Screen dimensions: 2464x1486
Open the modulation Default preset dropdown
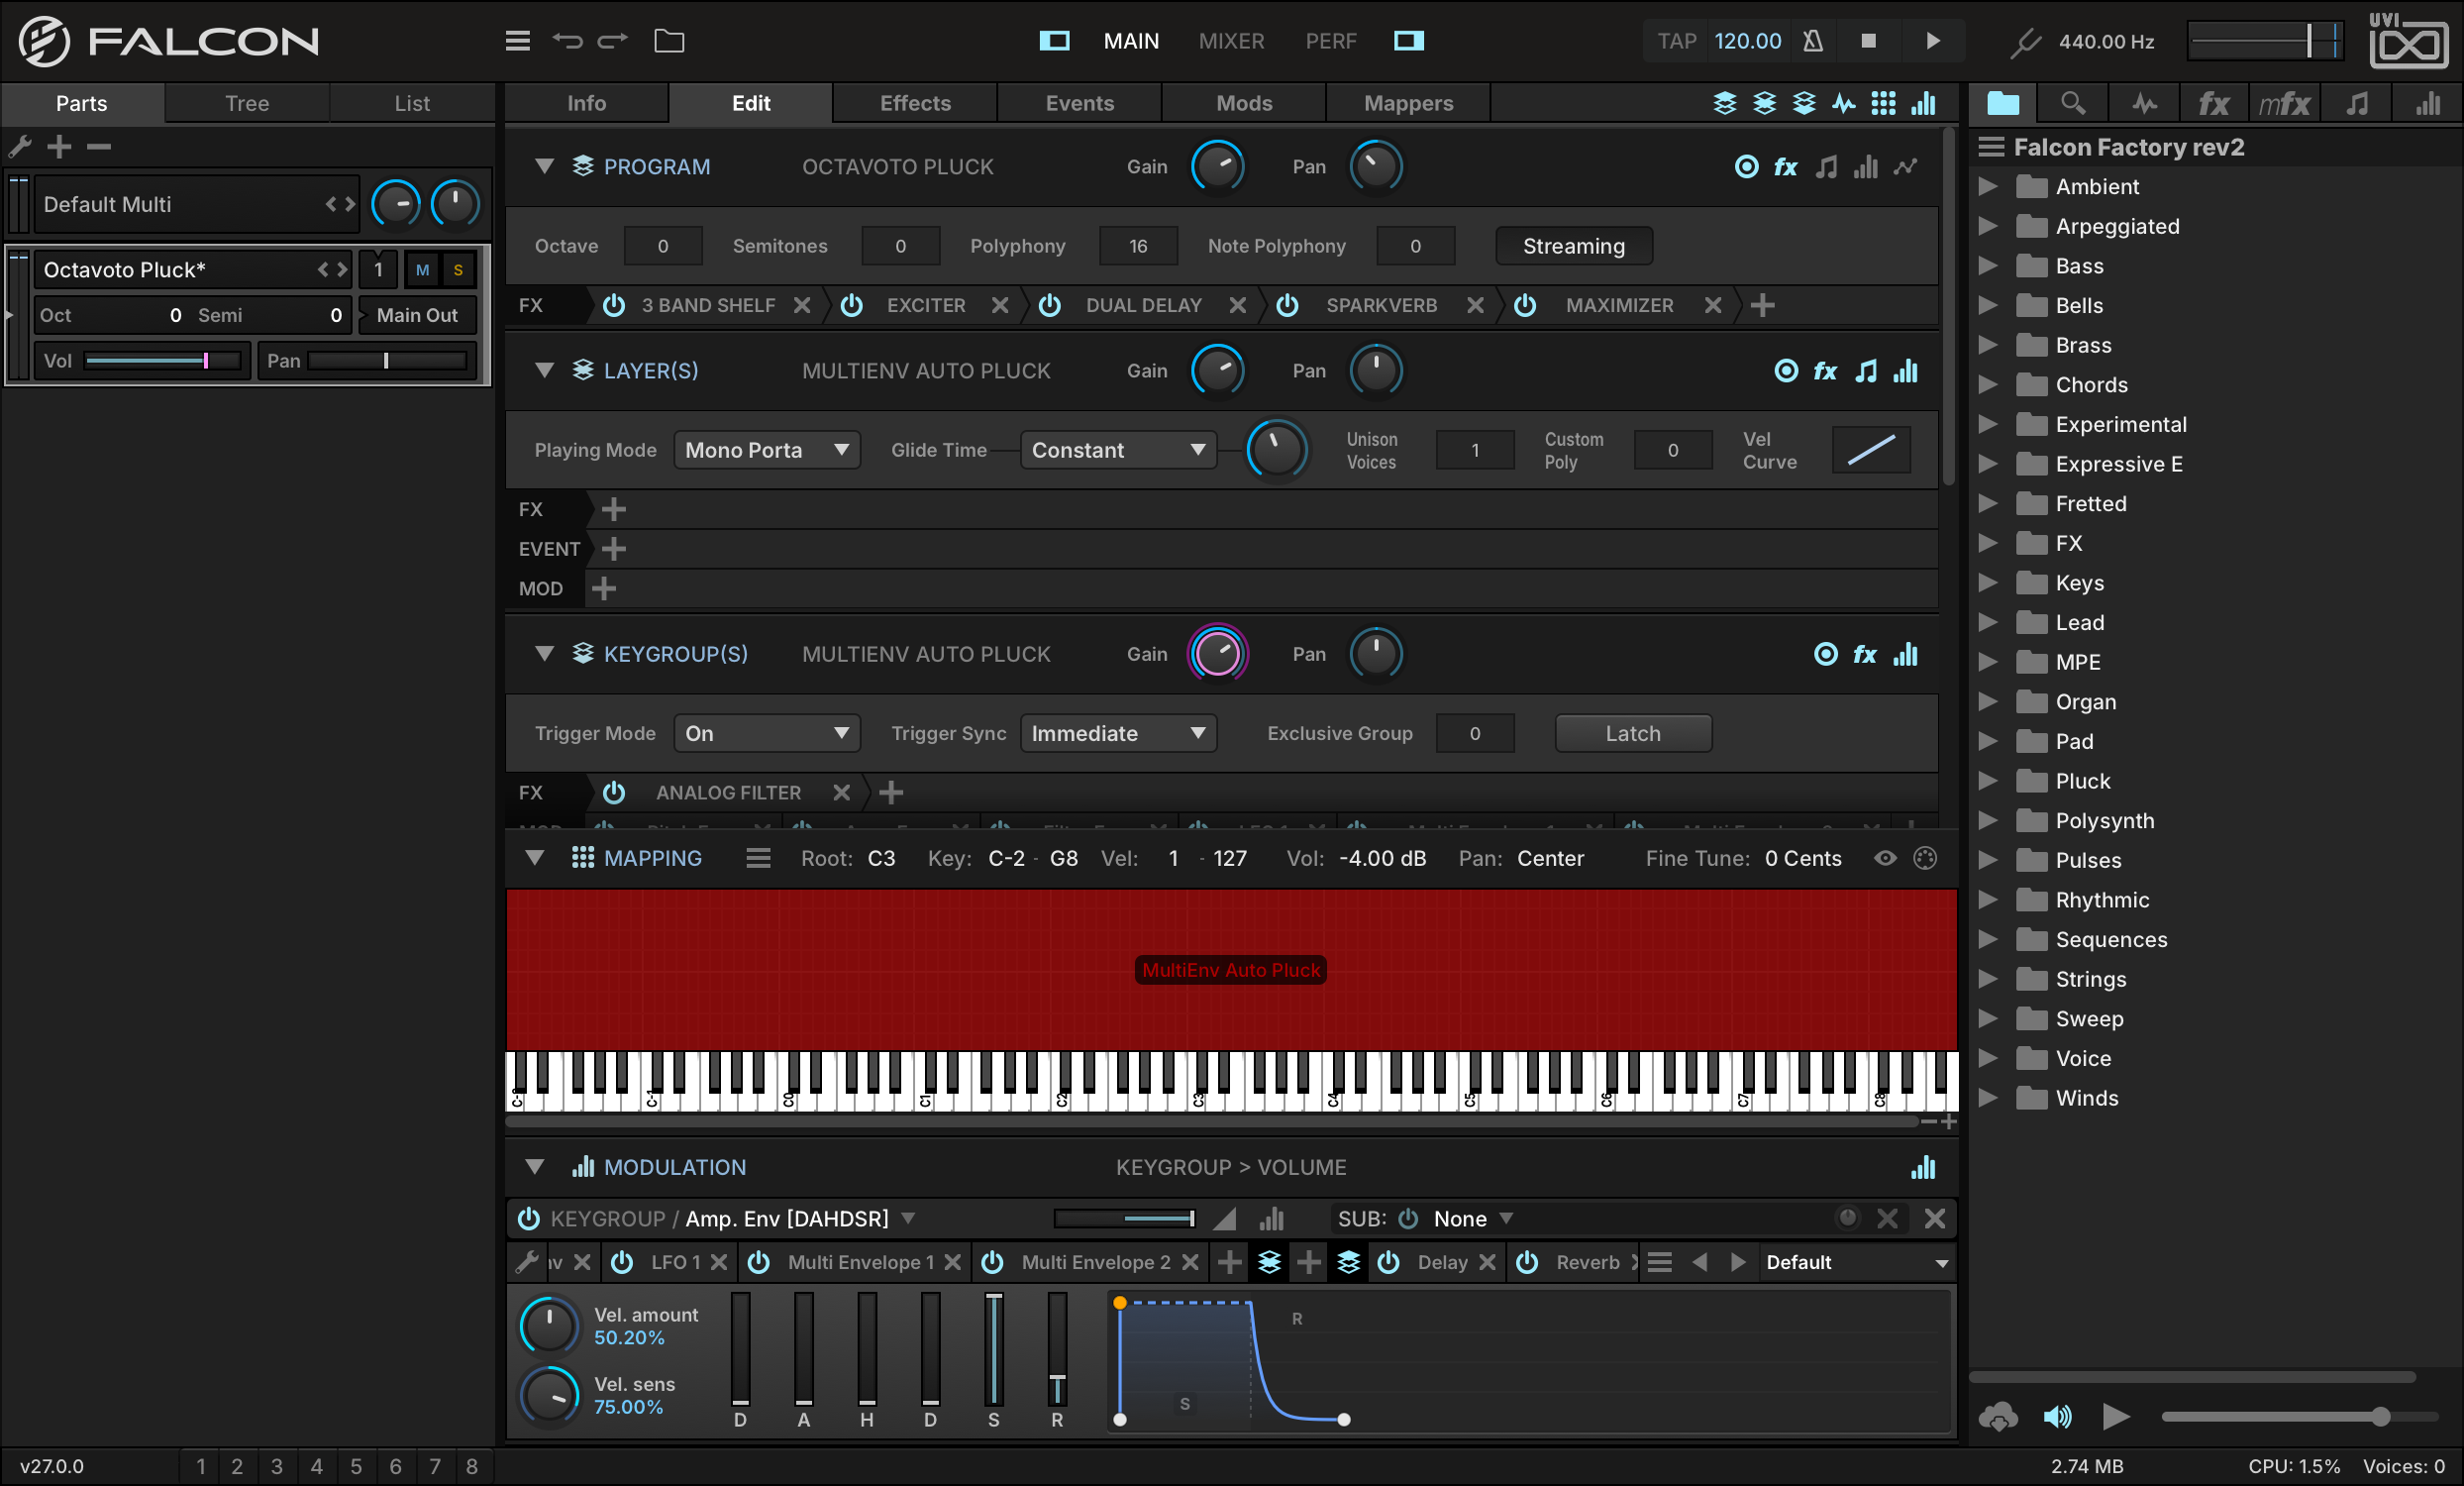[x=1856, y=1262]
